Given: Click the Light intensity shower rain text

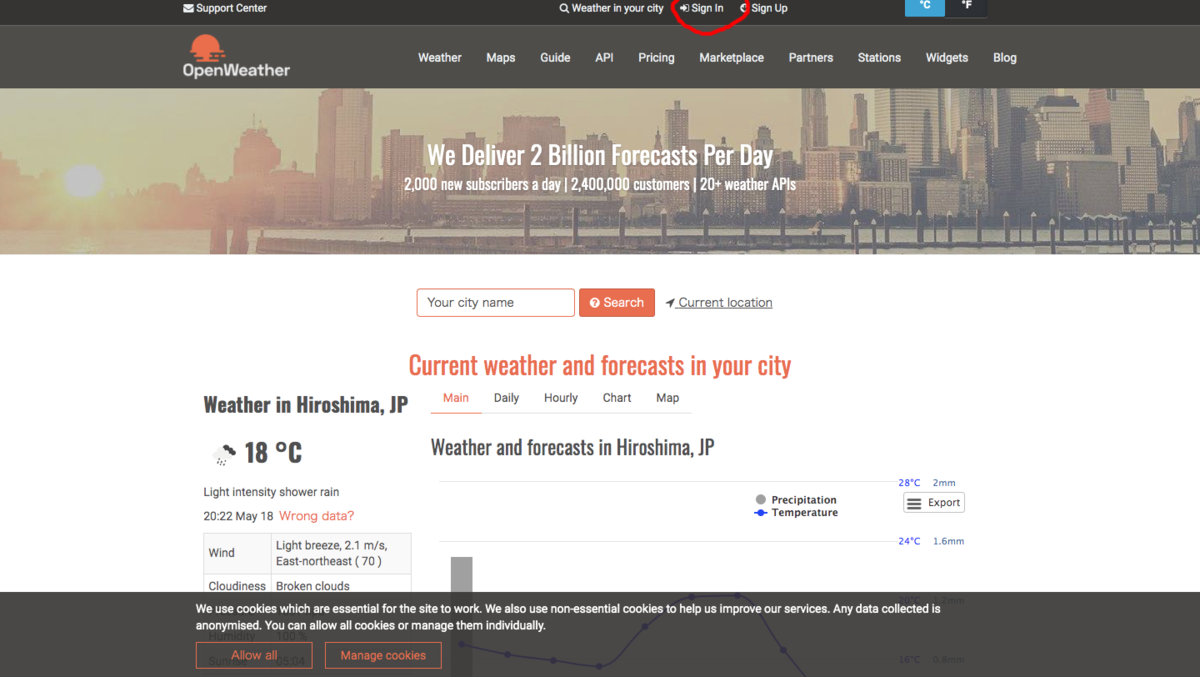Looking at the screenshot, I should [x=271, y=492].
